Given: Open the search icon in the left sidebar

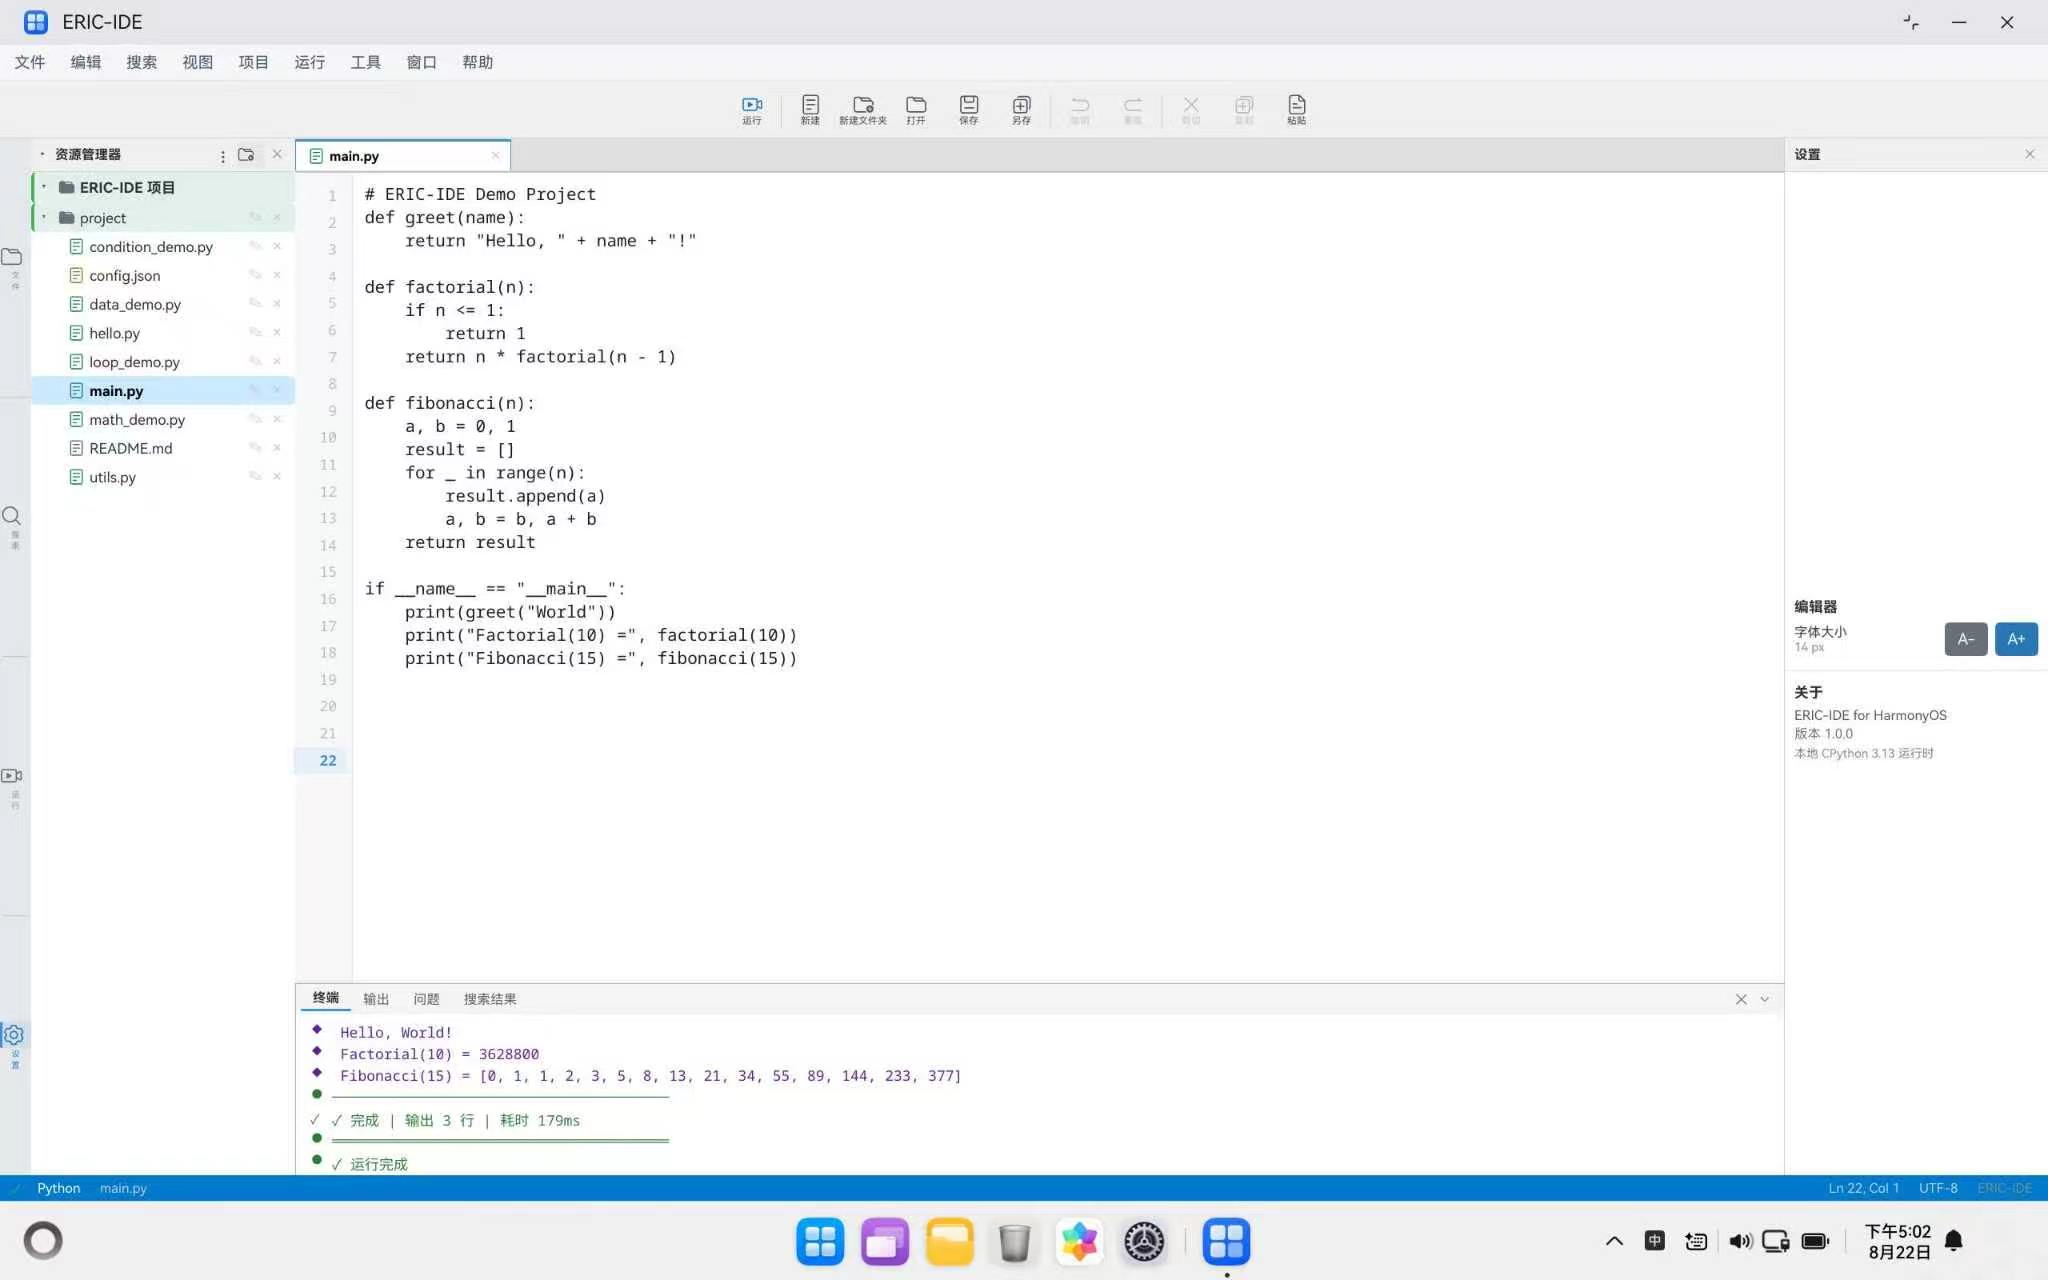Looking at the screenshot, I should click(x=12, y=517).
